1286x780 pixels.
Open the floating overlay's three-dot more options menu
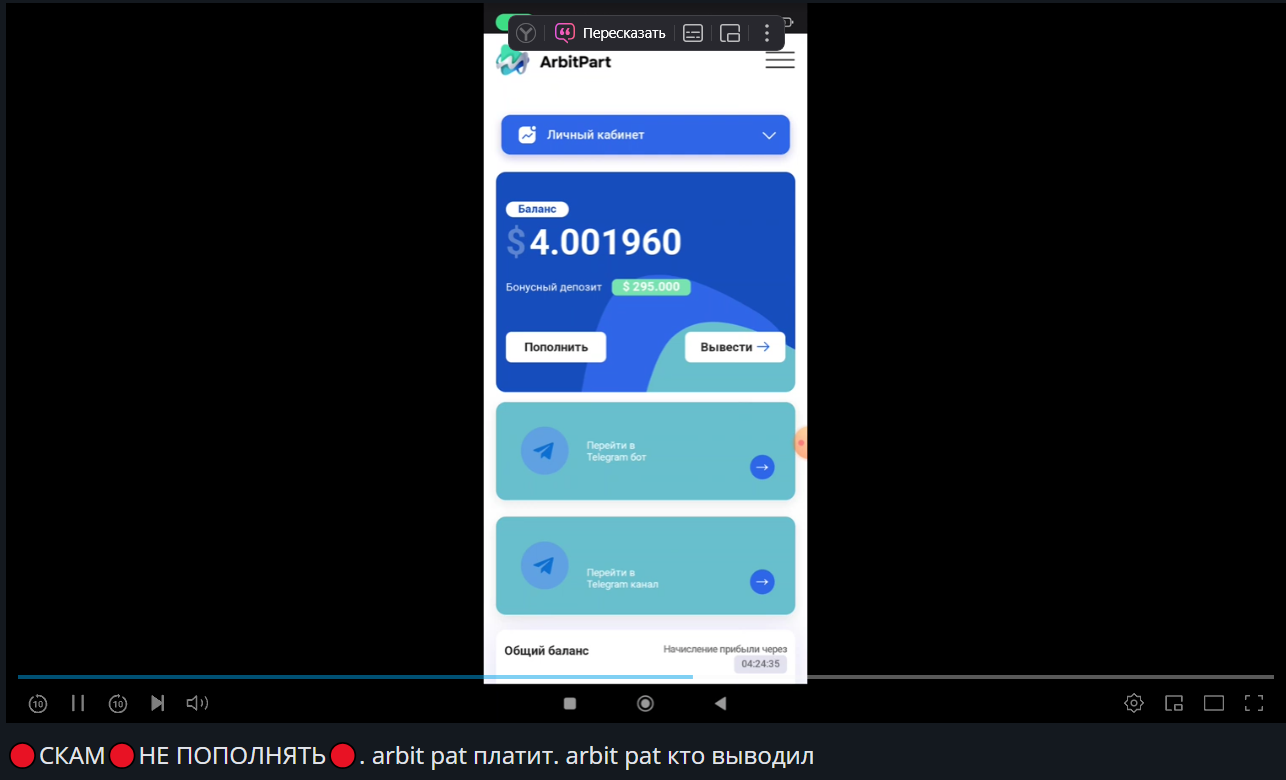(767, 33)
